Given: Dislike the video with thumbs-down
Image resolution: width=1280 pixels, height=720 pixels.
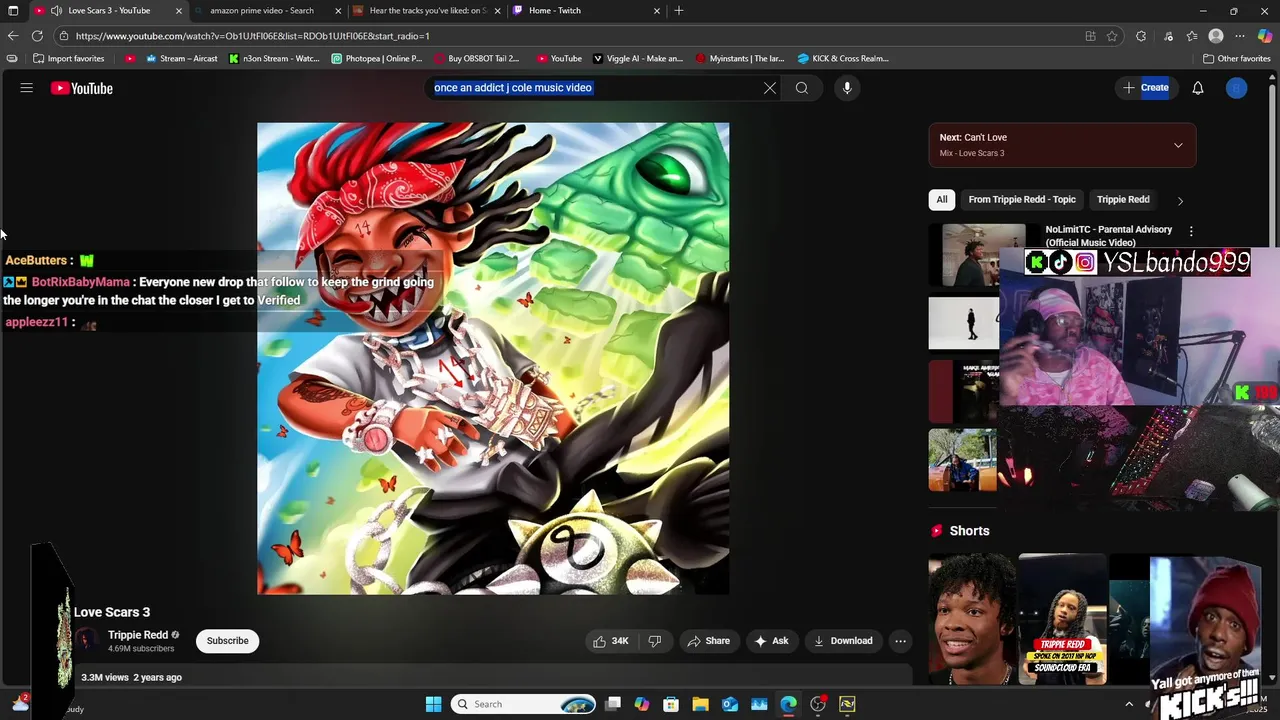Looking at the screenshot, I should (x=655, y=641).
